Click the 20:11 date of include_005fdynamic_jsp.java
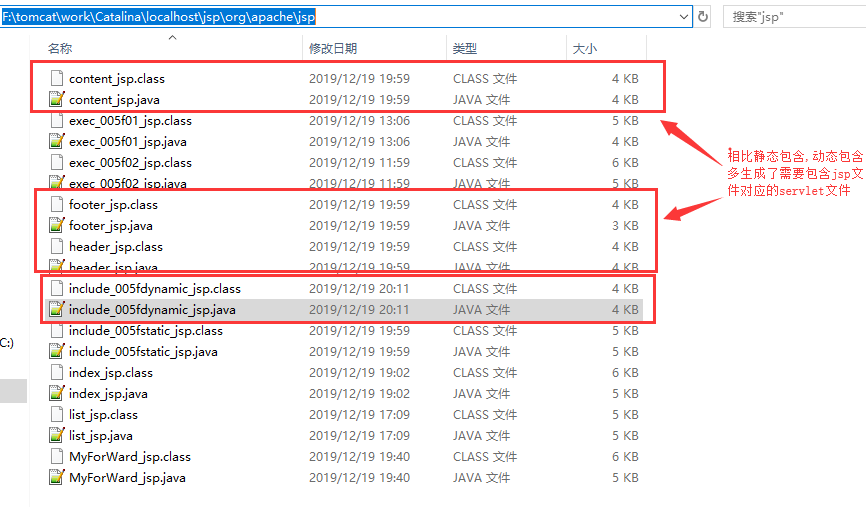The height and width of the screenshot is (507, 866). [359, 310]
